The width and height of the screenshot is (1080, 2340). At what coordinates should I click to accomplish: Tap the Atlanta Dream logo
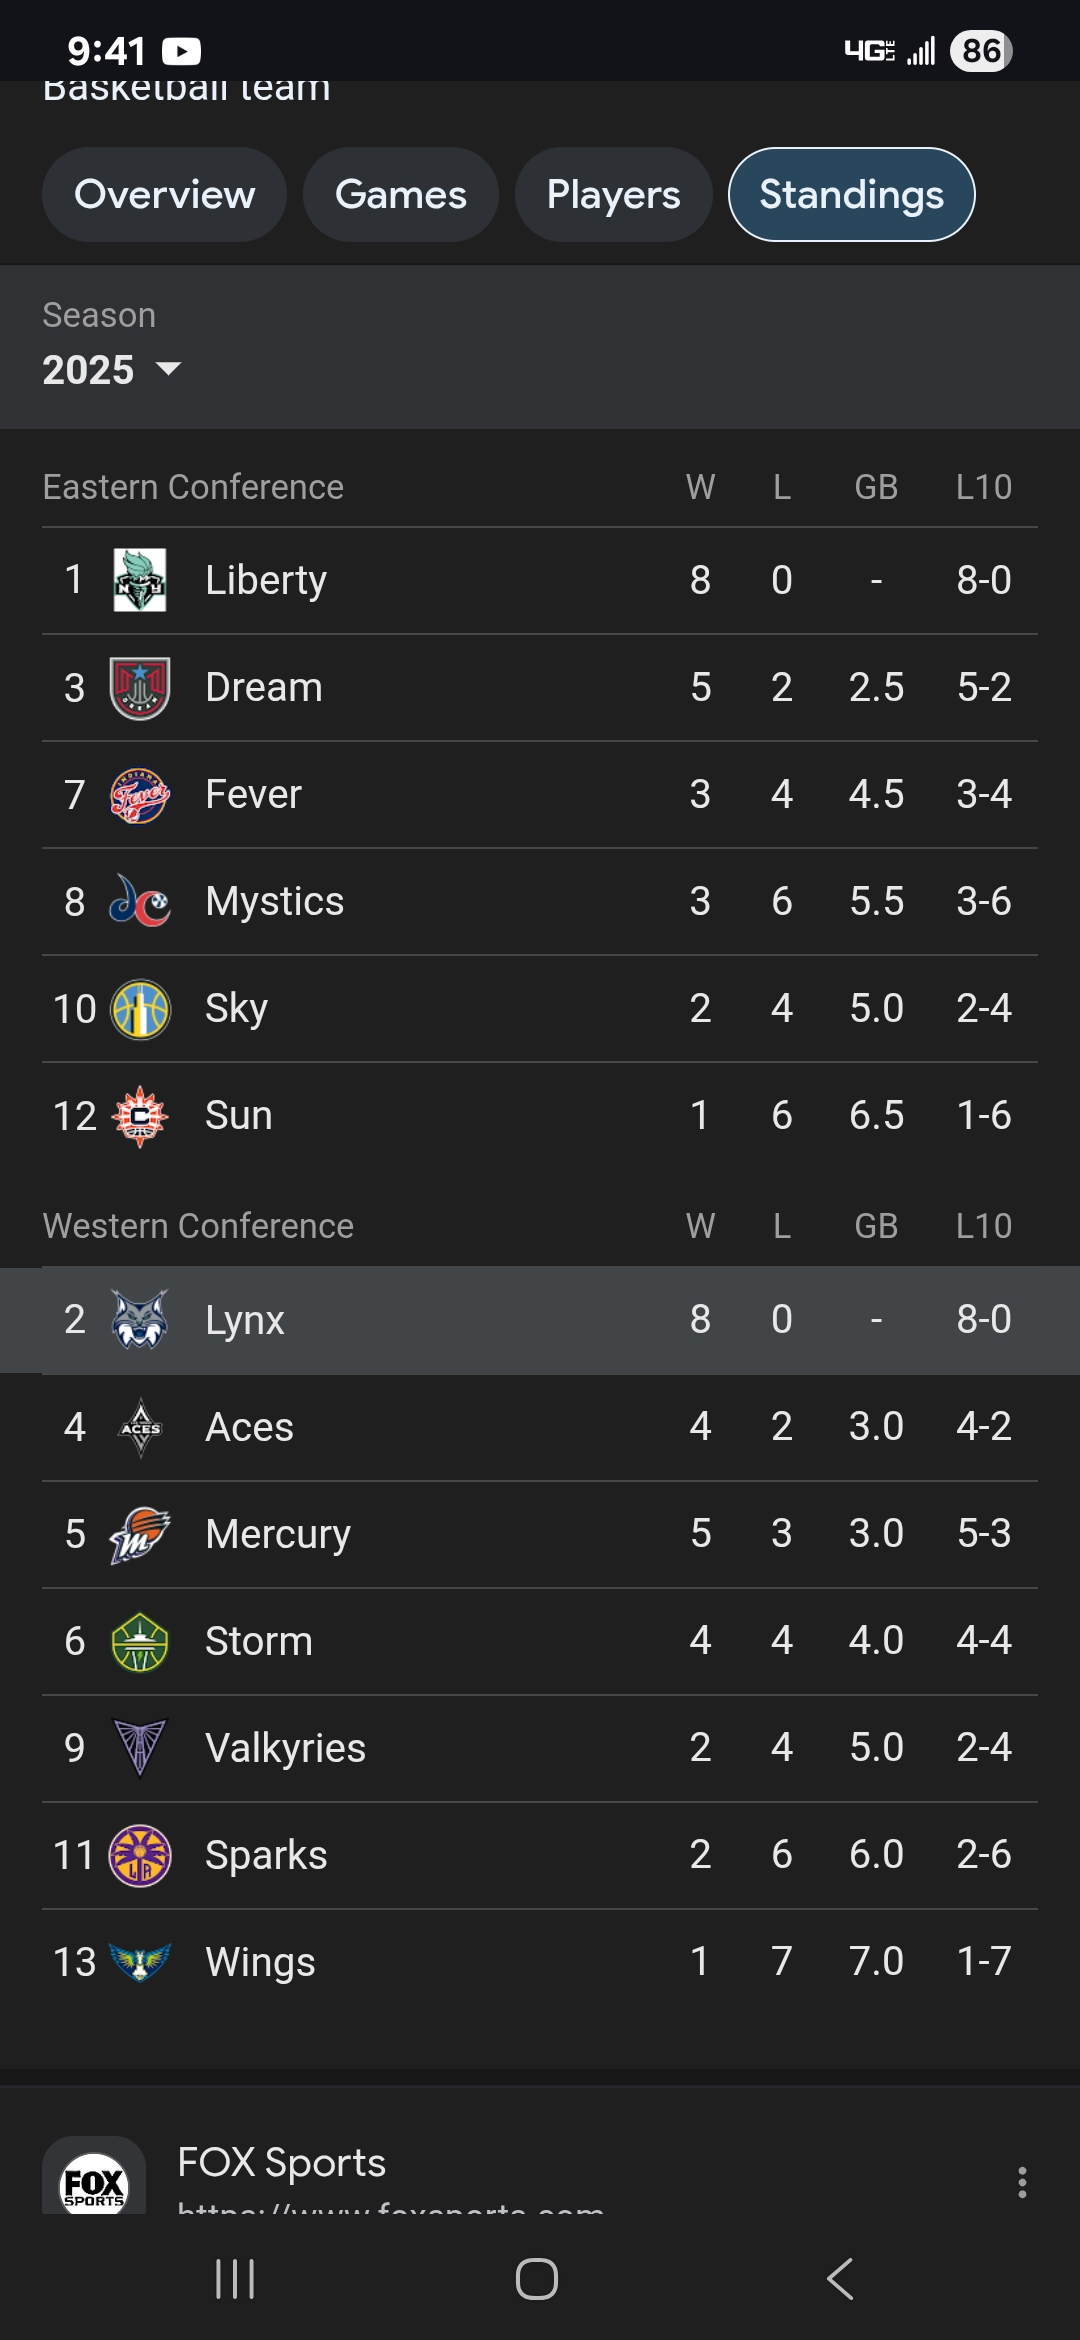pos(140,688)
